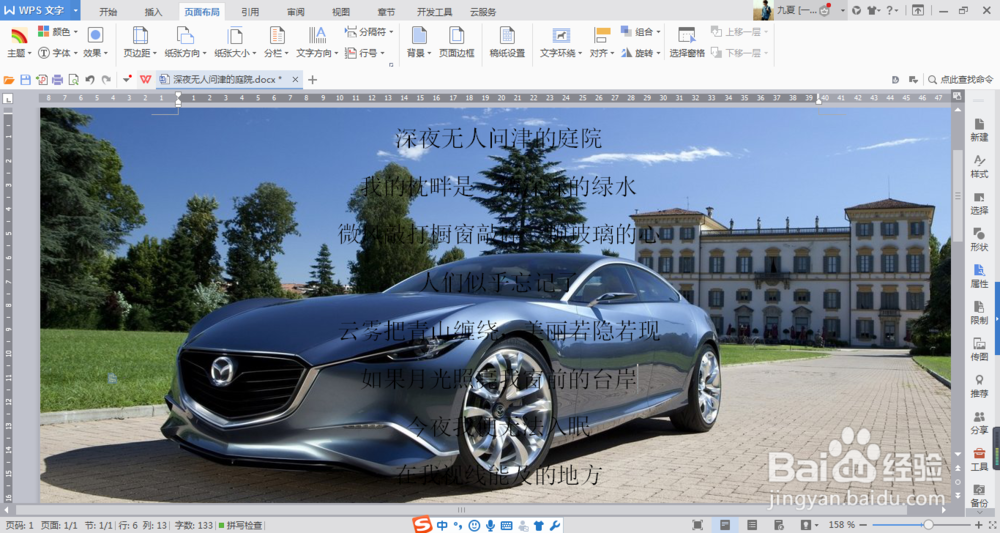
Task: Open the user account 九夏 dropdown
Action: [x=842, y=11]
